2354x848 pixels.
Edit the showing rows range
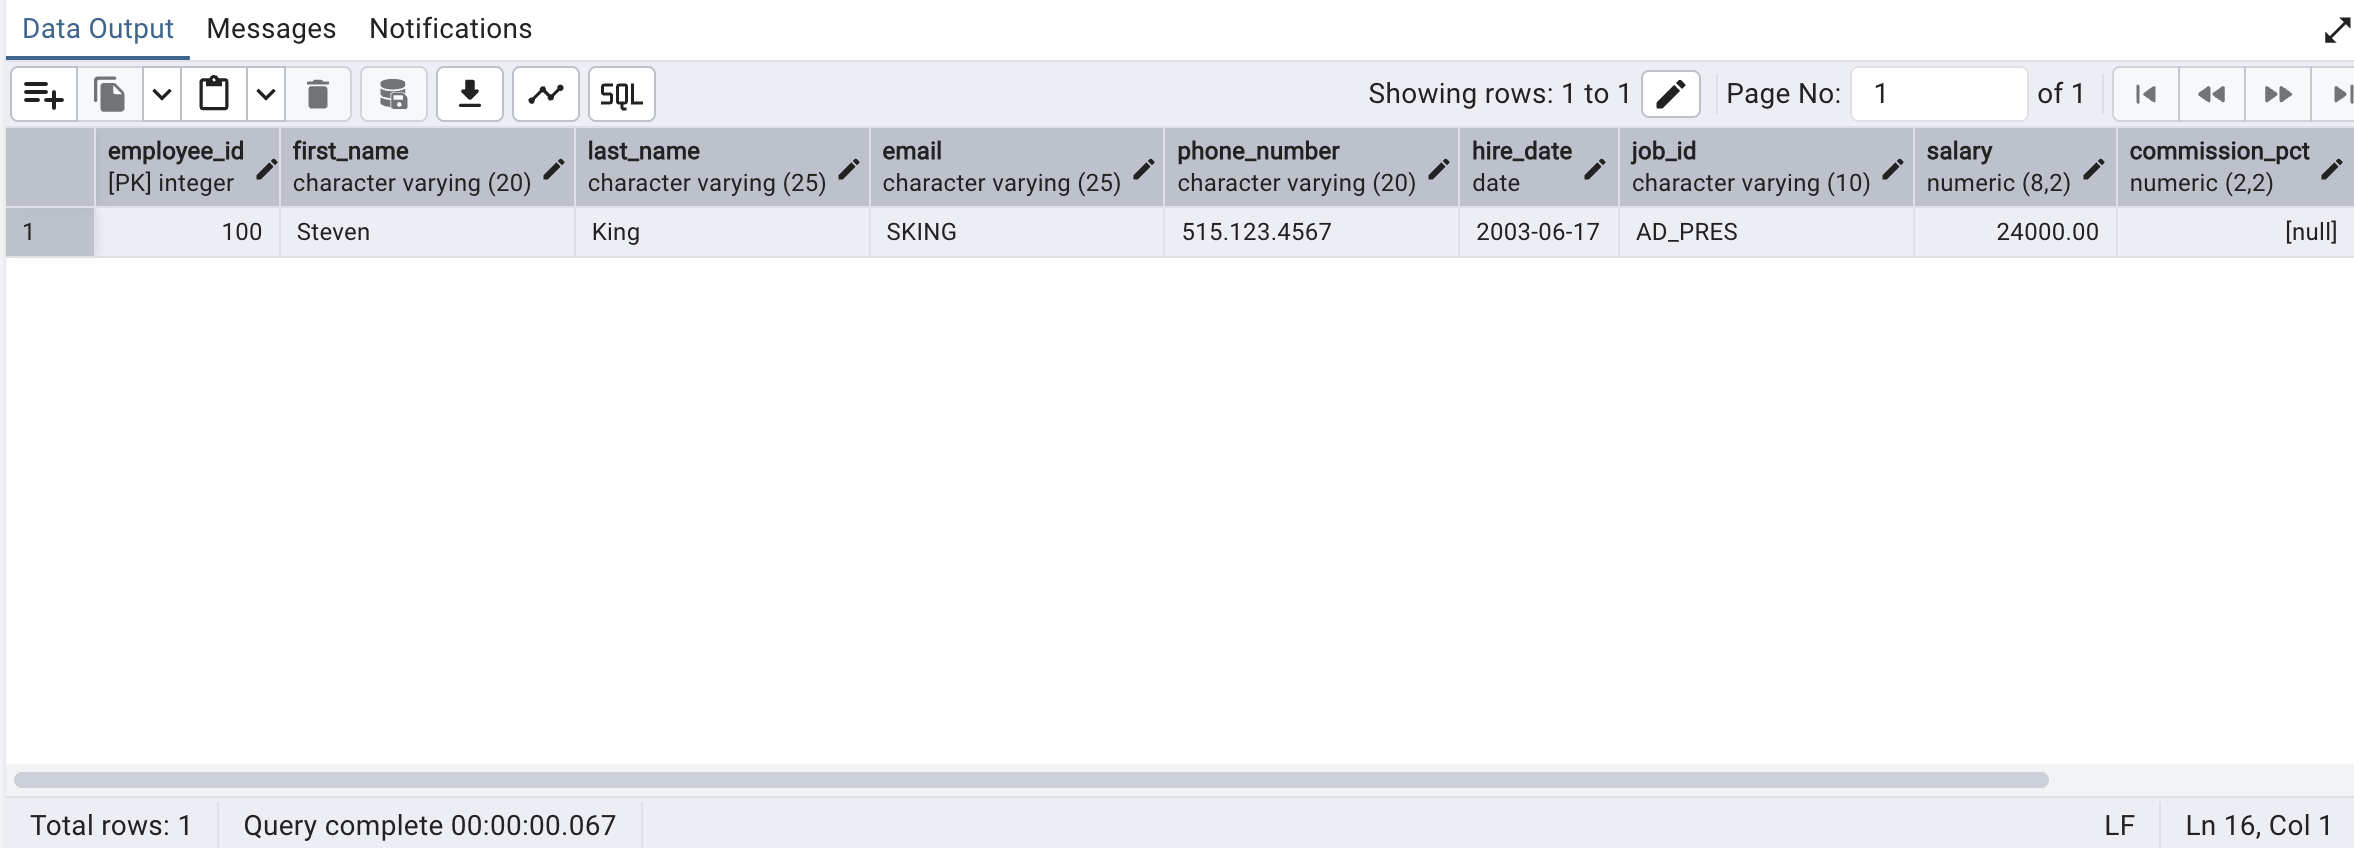coord(1670,94)
